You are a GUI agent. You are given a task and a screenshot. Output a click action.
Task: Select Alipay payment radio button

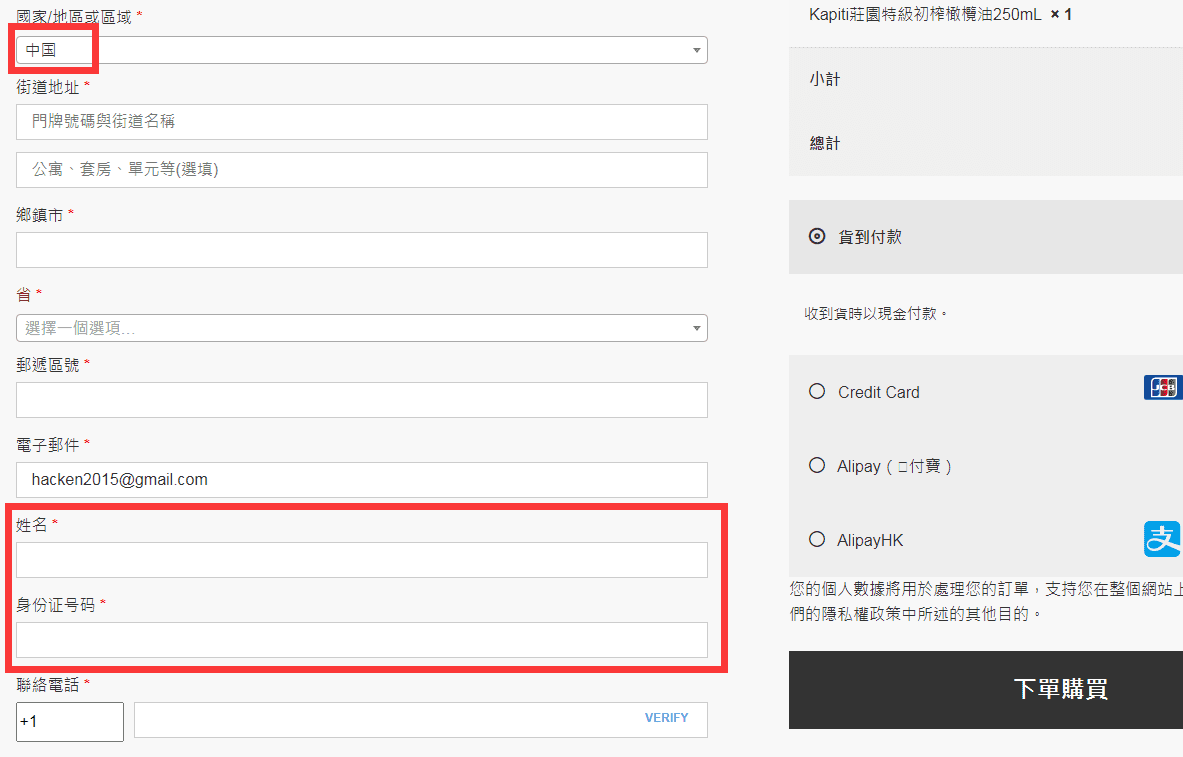coord(817,465)
